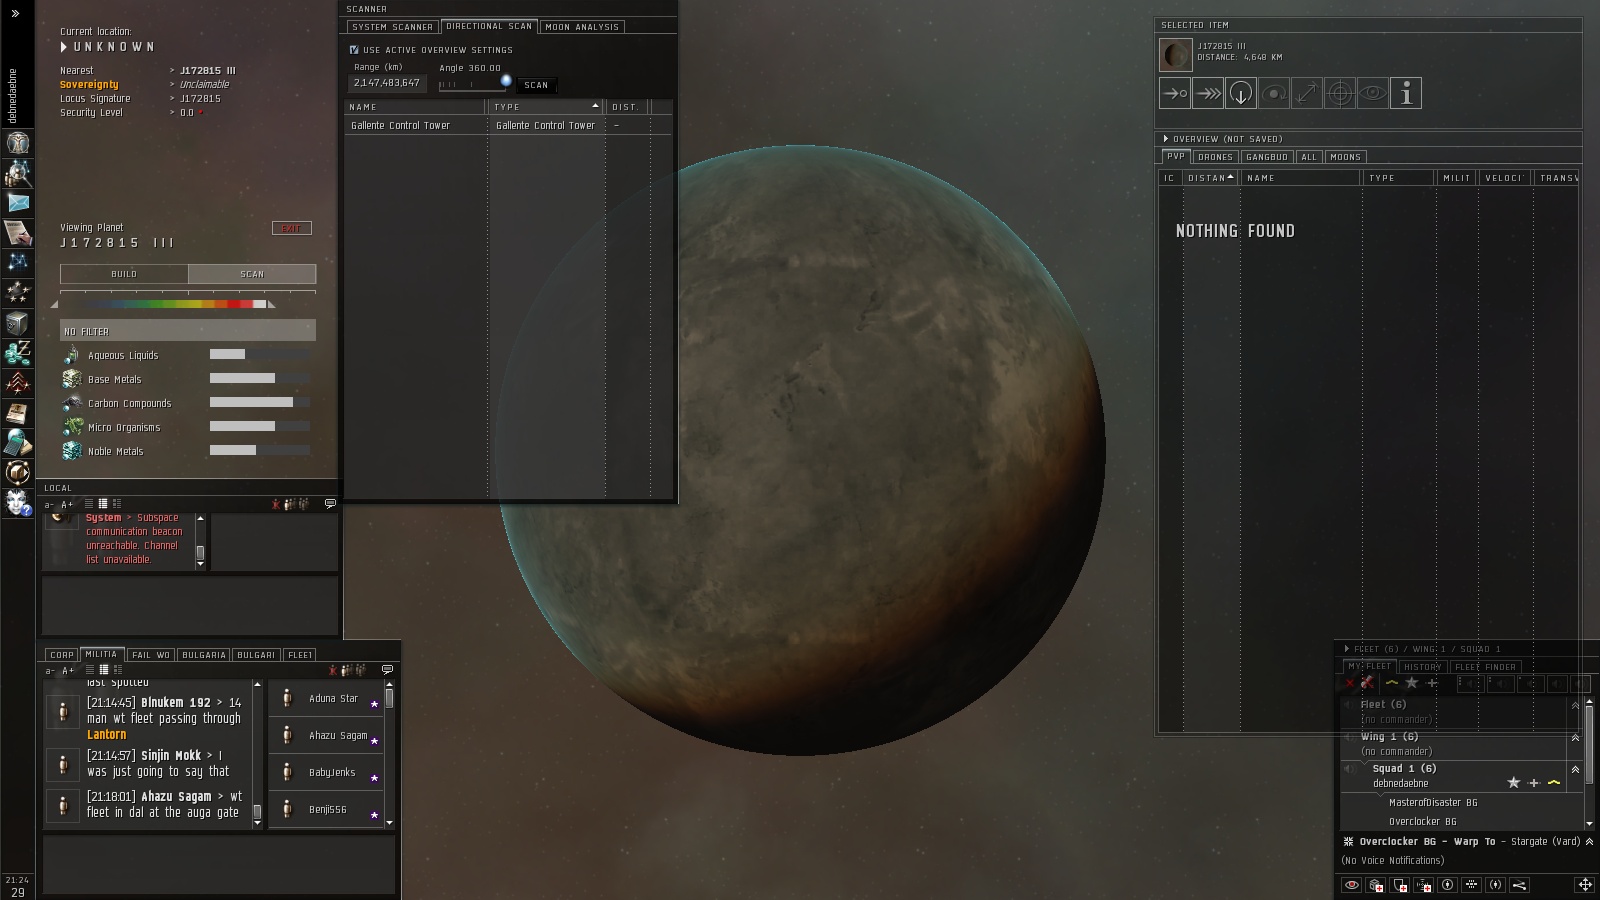The image size is (1600, 900).
Task: Click the Warp To action icon
Action: 1208,93
